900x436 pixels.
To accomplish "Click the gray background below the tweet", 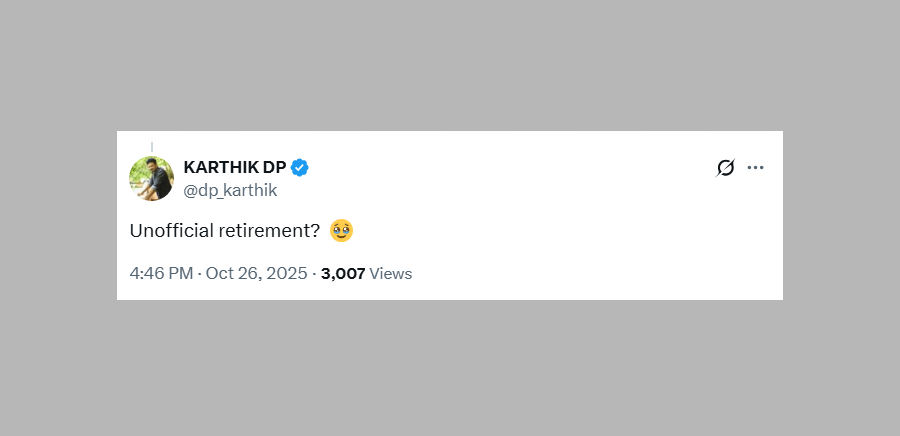I will pyautogui.click(x=450, y=370).
